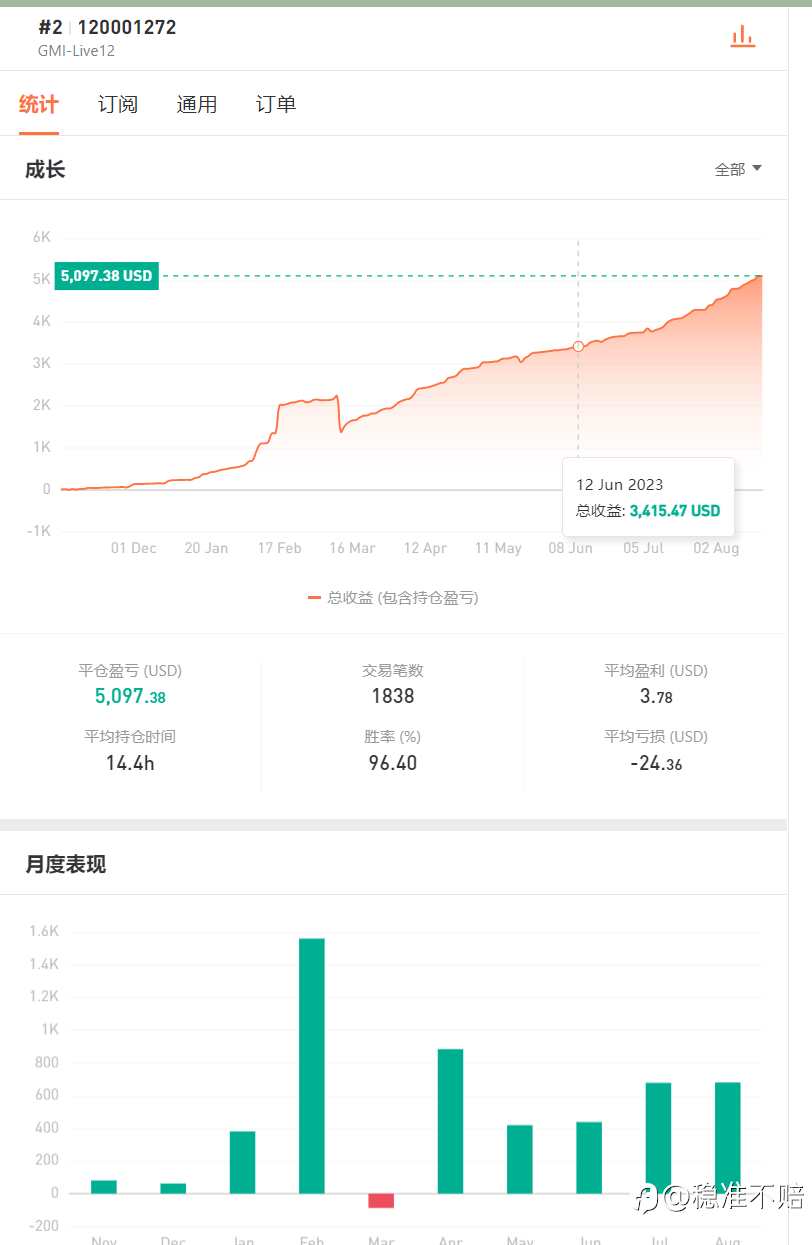Click the February monthly performance bar
Viewport: 812px width, 1245px height.
[312, 1065]
